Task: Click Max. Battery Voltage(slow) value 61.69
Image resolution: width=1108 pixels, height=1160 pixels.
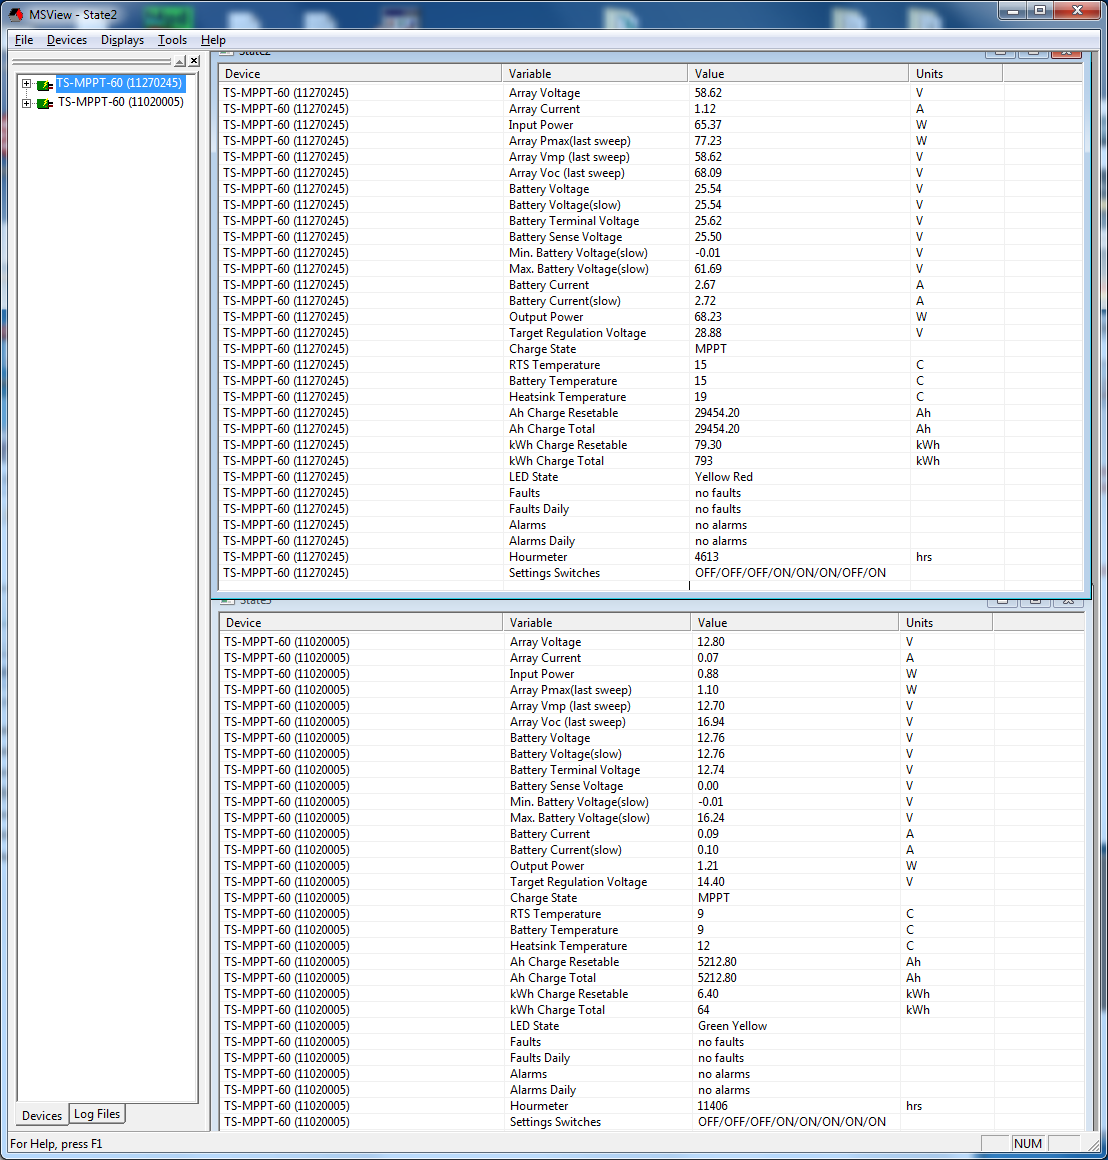Action: (x=708, y=269)
